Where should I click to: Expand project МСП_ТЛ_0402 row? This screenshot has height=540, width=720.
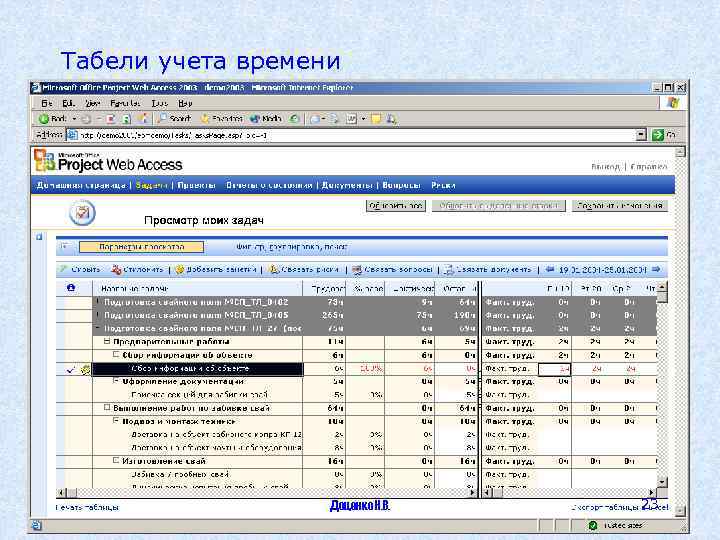click(x=97, y=302)
